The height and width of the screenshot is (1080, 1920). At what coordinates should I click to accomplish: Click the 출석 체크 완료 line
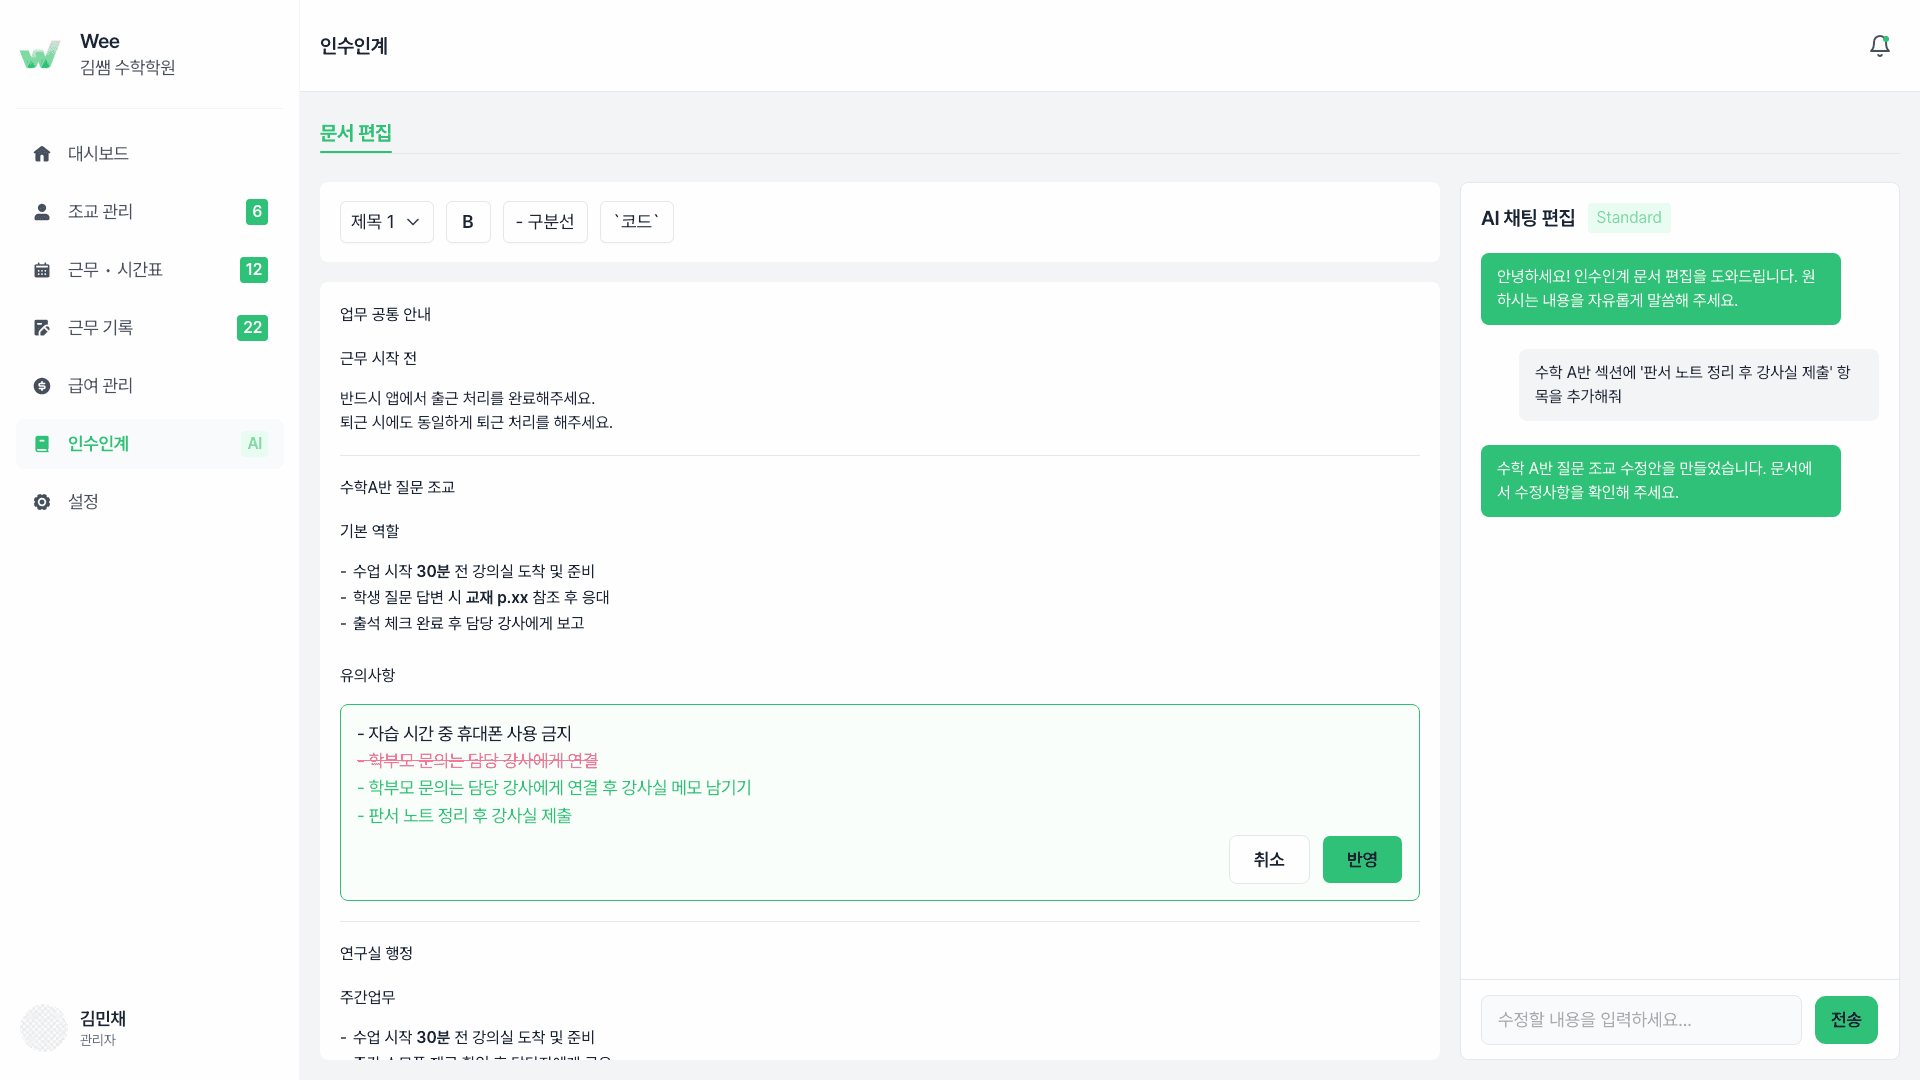pos(462,624)
